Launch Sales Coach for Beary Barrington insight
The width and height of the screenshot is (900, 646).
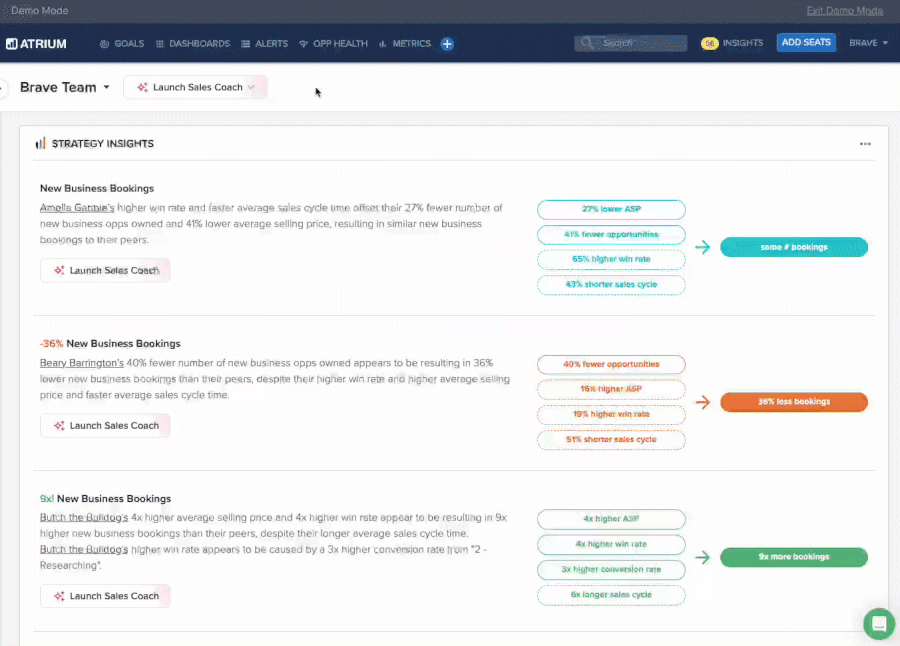point(105,425)
